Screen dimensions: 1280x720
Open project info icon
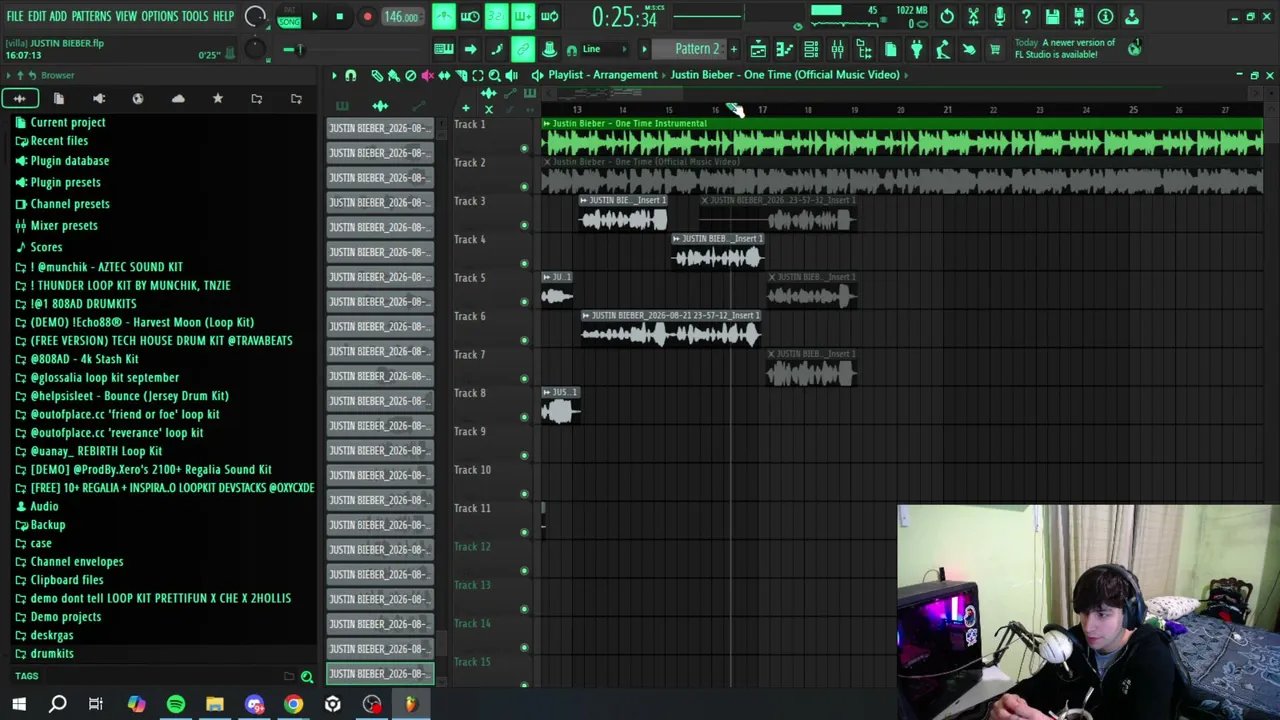[1105, 16]
